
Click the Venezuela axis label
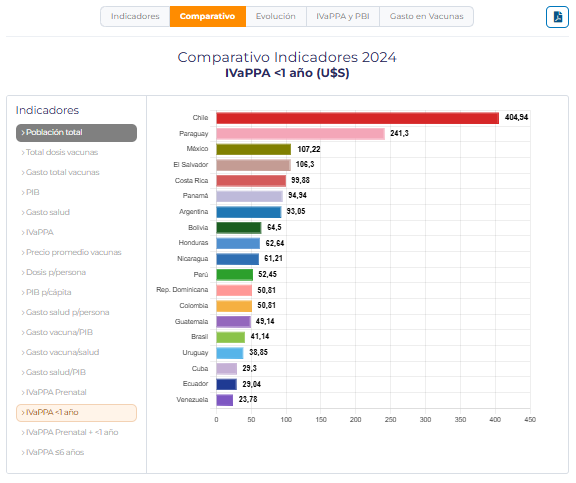[x=192, y=400]
